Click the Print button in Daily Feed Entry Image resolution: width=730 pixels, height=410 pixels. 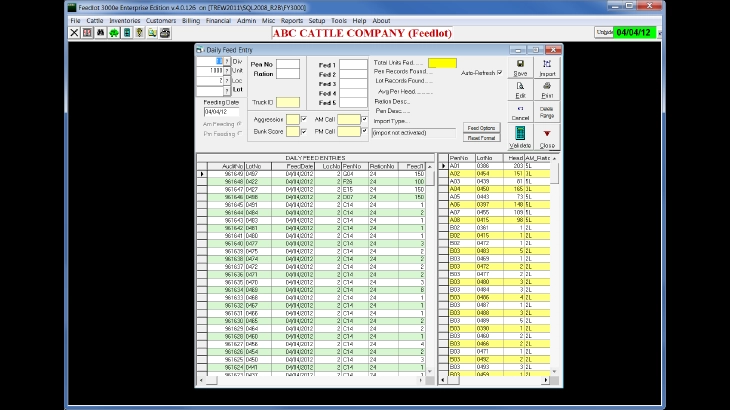[x=547, y=90]
